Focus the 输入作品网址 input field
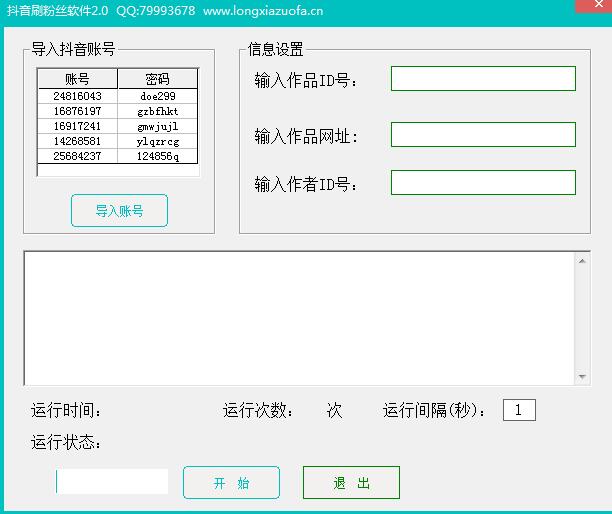 (x=483, y=134)
